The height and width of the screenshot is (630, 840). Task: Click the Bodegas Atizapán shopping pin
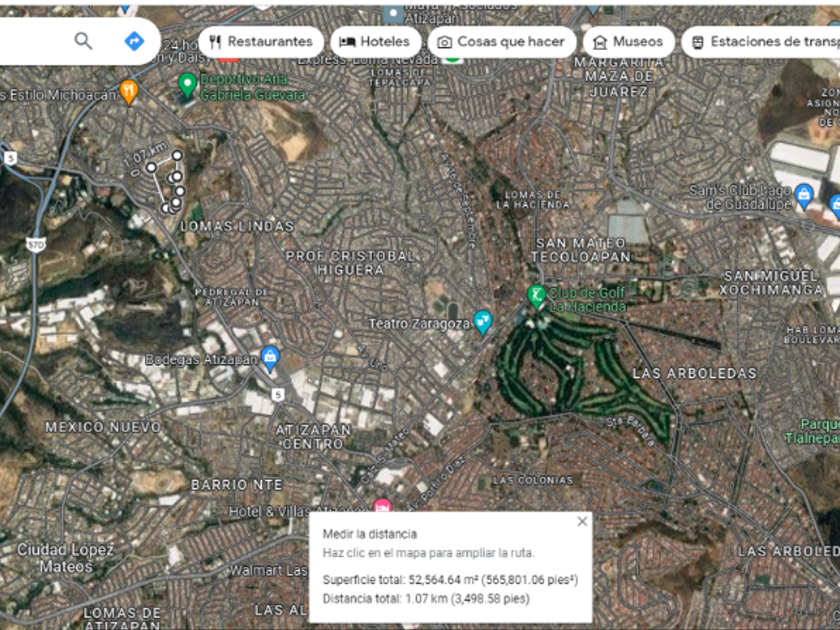point(270,358)
